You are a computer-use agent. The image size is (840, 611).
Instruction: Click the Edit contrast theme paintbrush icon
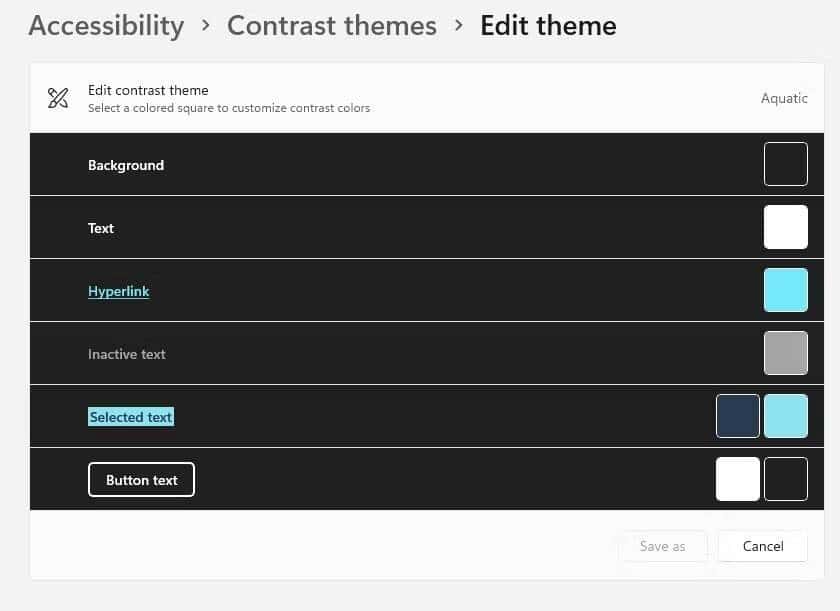pos(58,98)
